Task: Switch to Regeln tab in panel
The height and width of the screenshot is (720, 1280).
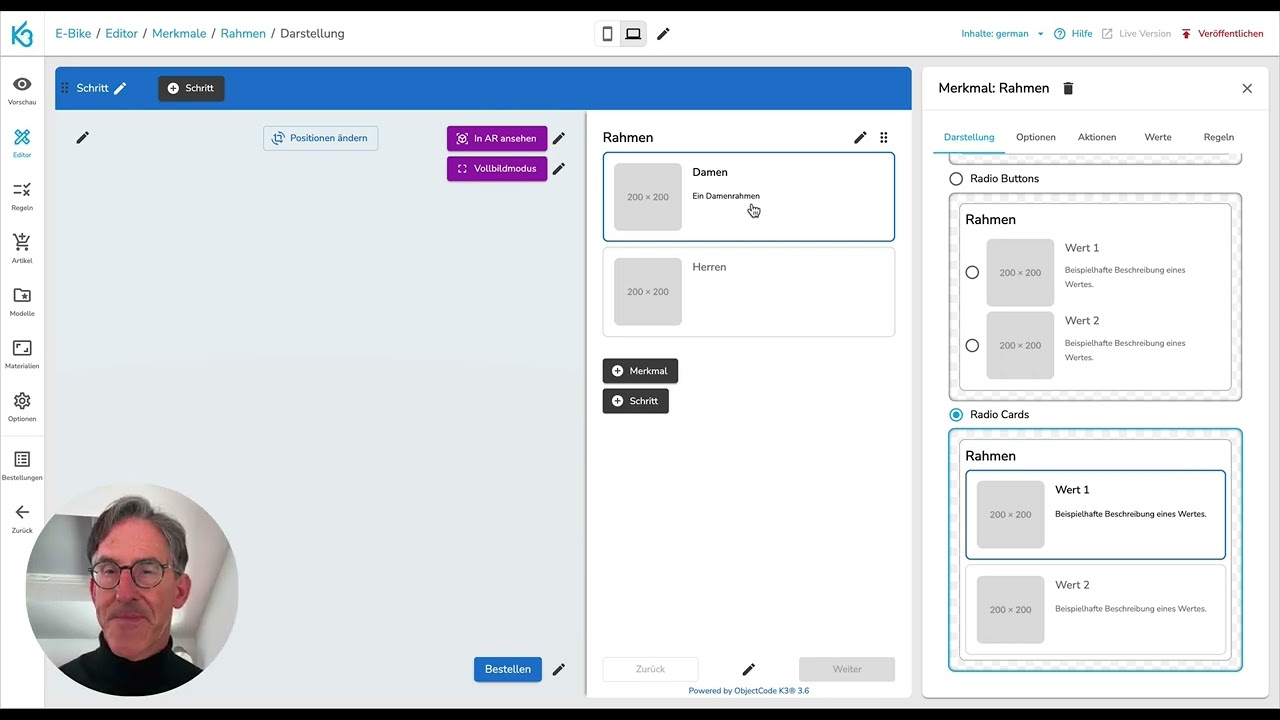Action: pyautogui.click(x=1219, y=137)
